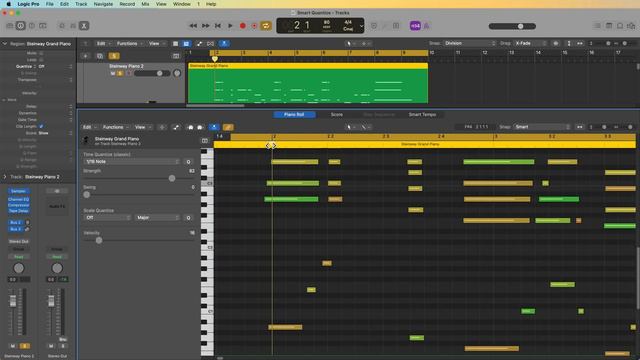This screenshot has width=640, height=360.
Task: Start playback with the Play button
Action: [x=230, y=26]
